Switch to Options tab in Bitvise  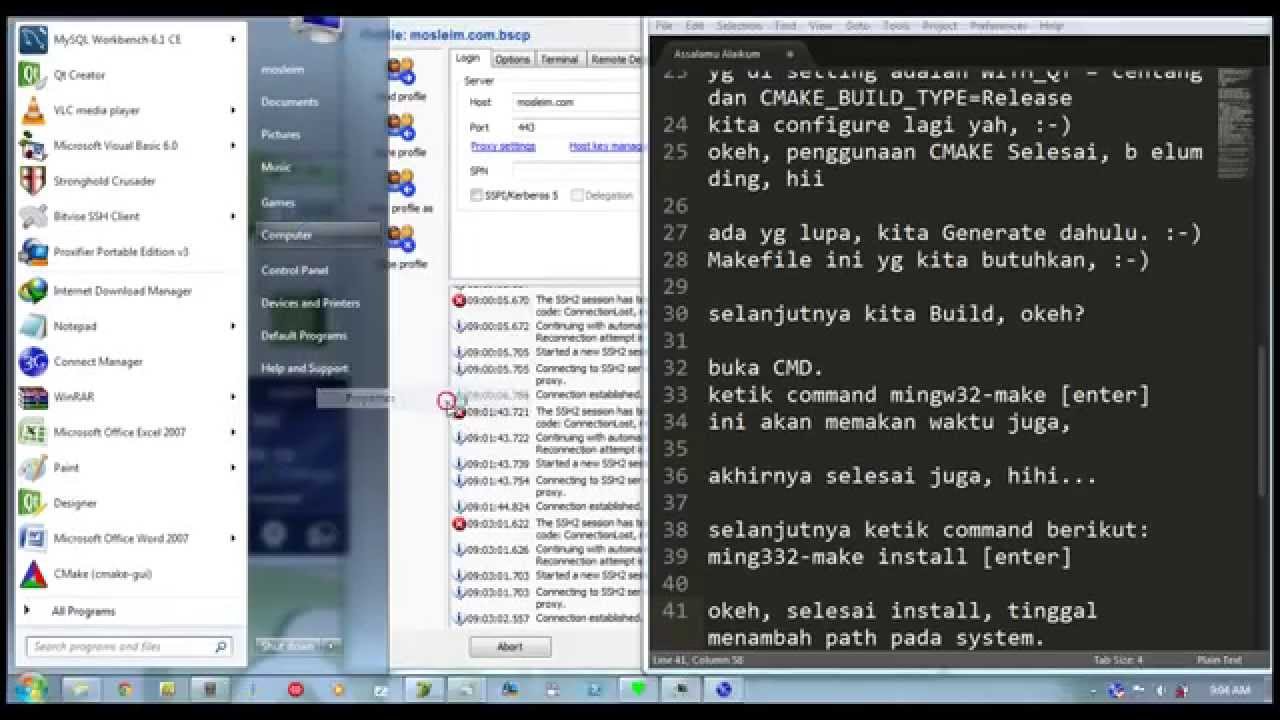tap(512, 59)
